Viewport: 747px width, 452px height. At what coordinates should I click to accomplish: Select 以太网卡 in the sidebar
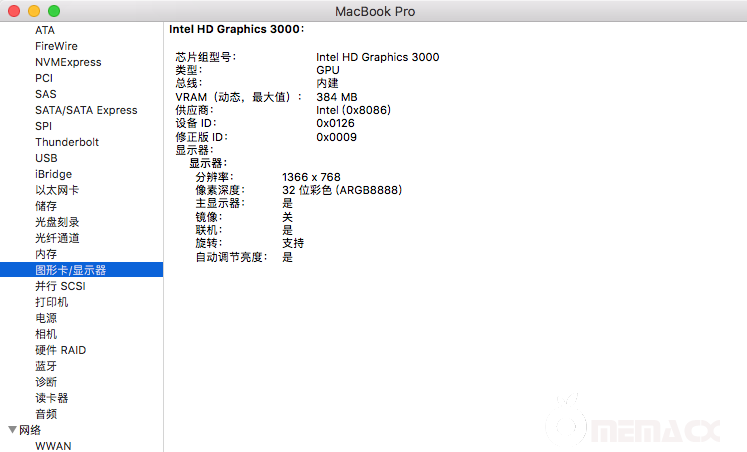57,190
